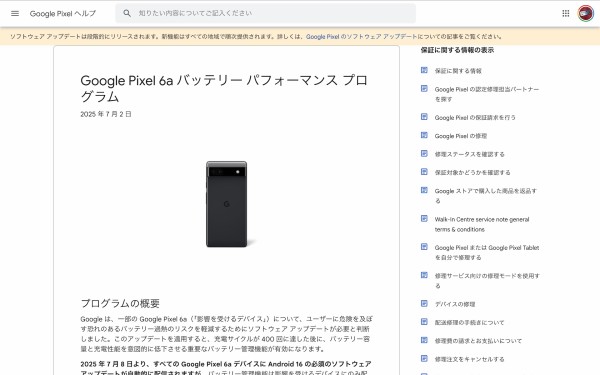Open the Google account avatar
600x375 pixels.
coord(585,13)
